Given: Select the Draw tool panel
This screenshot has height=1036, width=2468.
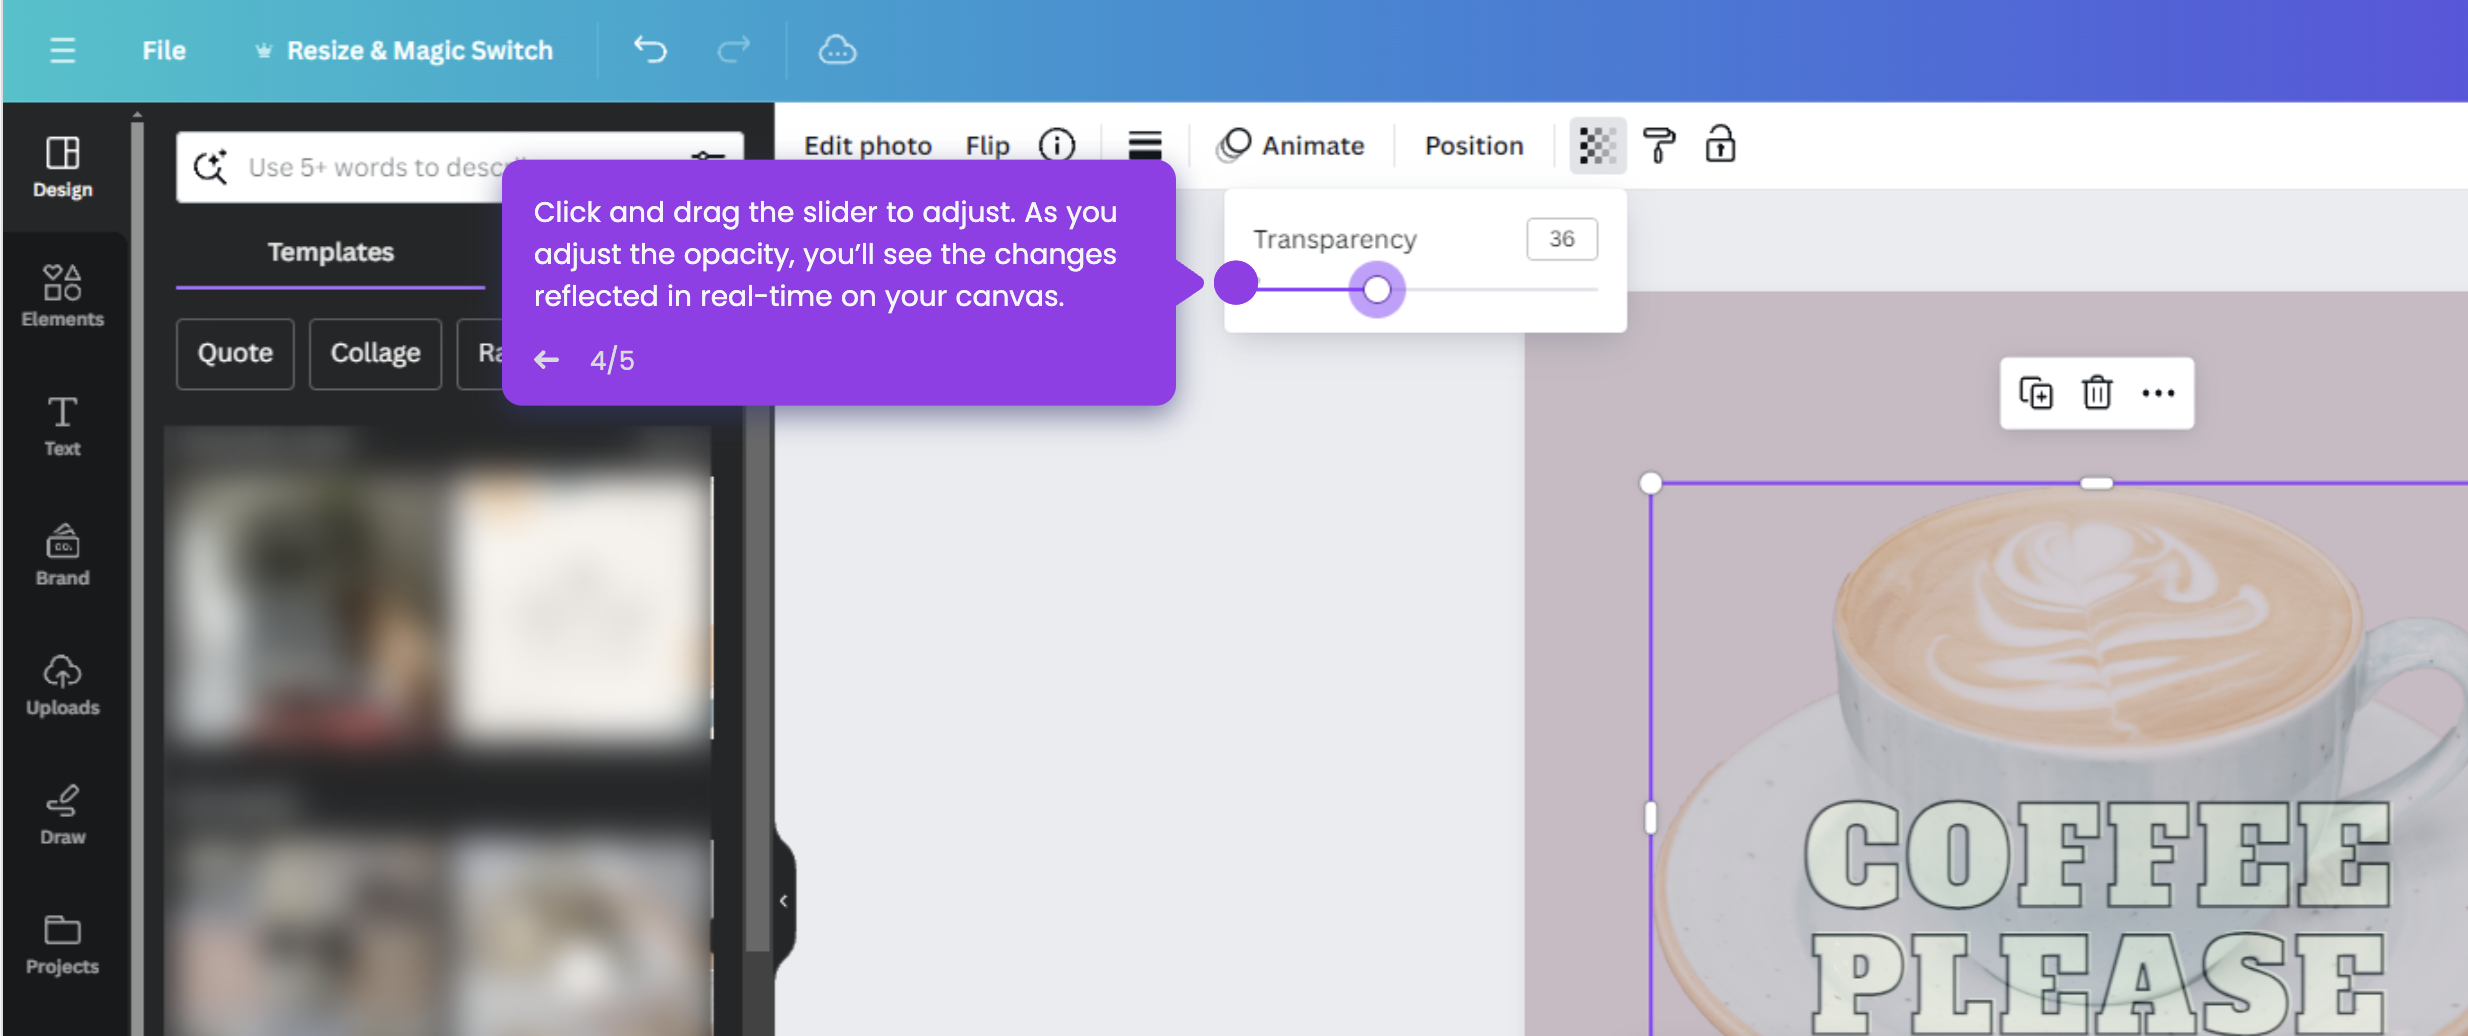Looking at the screenshot, I should tap(62, 814).
